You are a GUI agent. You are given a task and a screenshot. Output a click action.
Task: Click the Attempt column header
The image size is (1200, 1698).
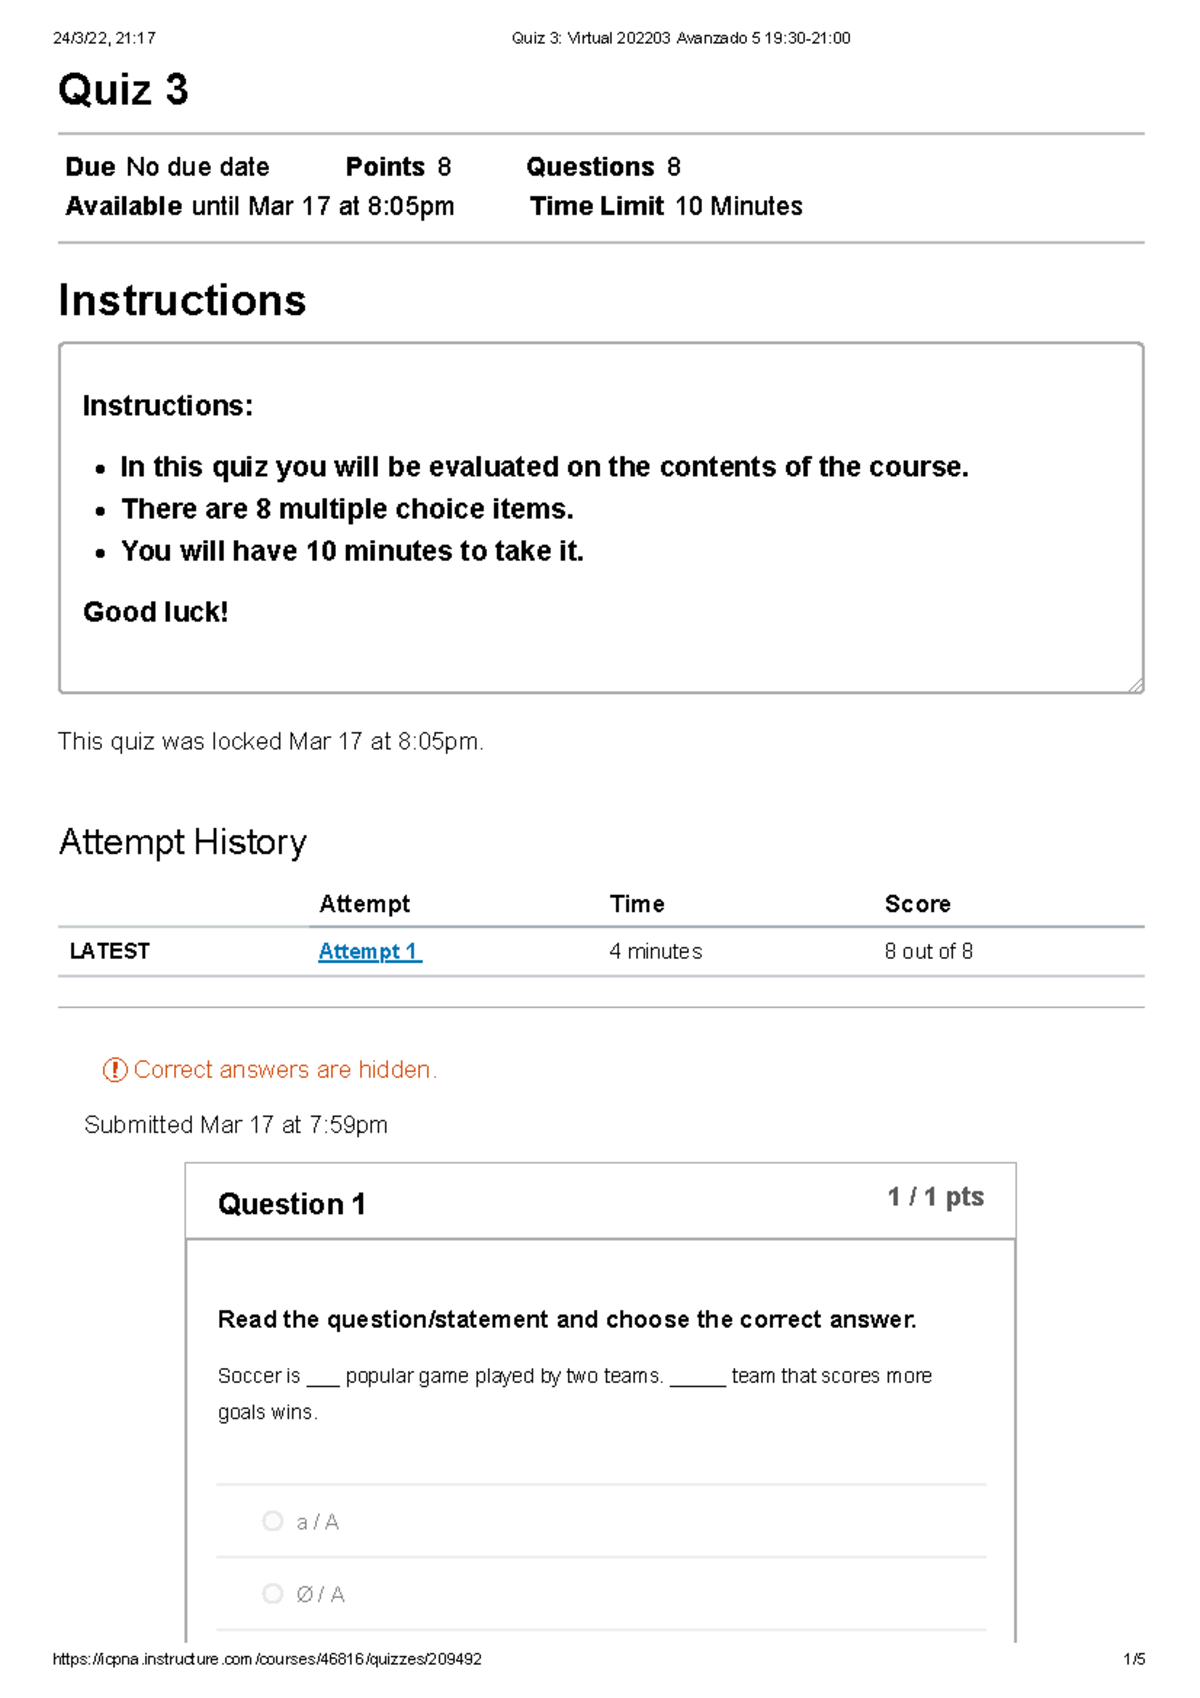364,904
